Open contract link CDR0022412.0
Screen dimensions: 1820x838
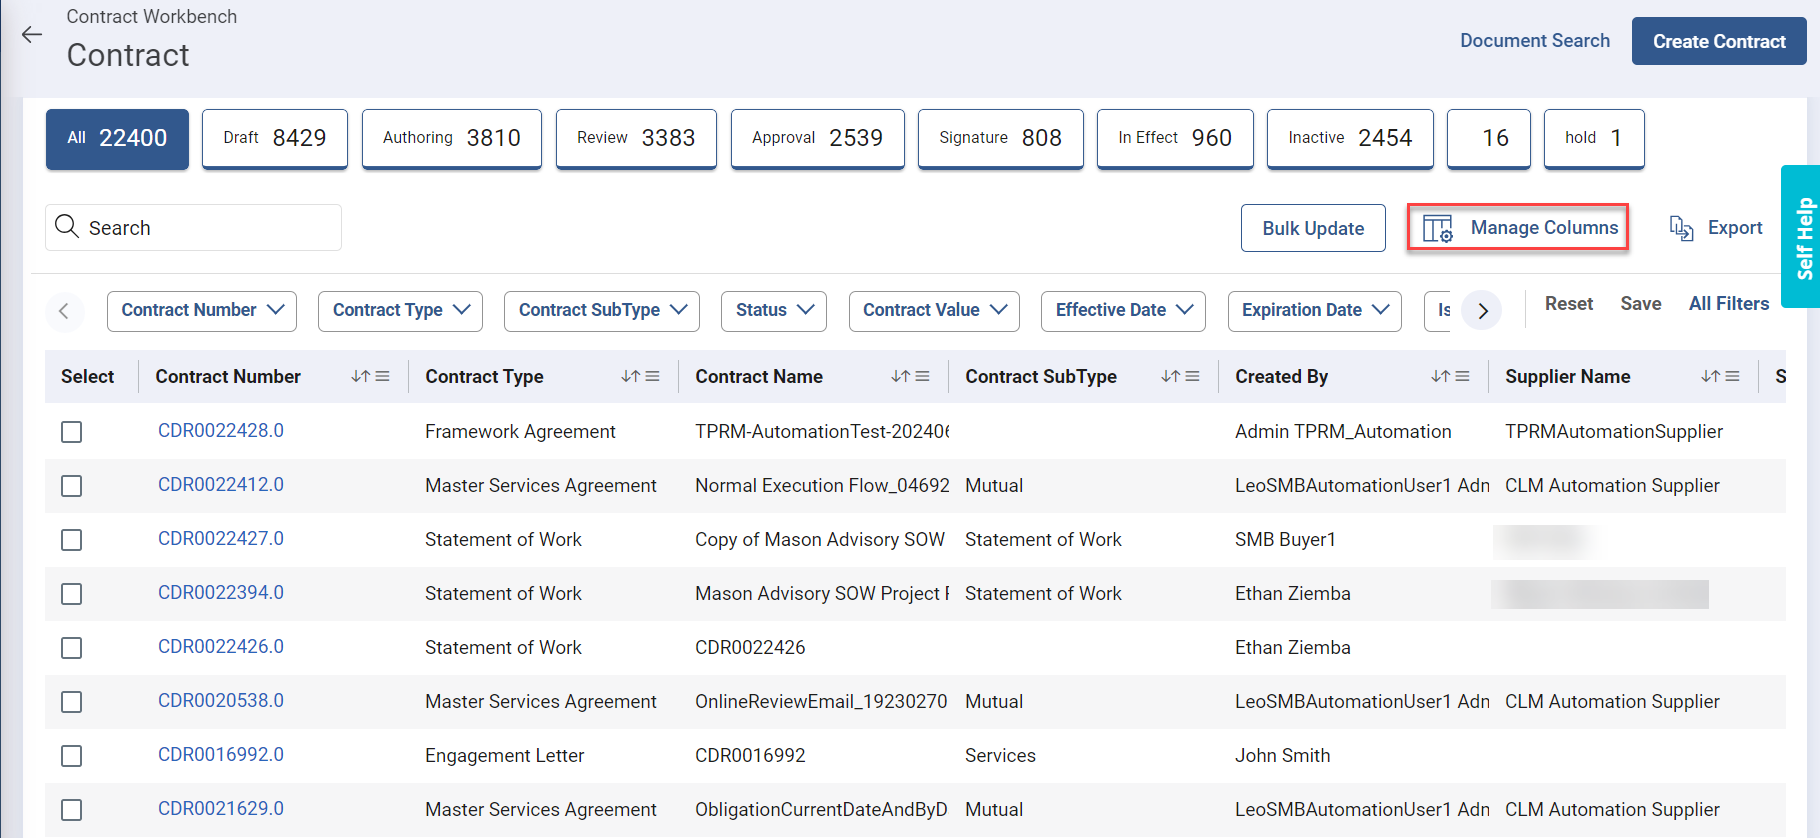point(221,485)
